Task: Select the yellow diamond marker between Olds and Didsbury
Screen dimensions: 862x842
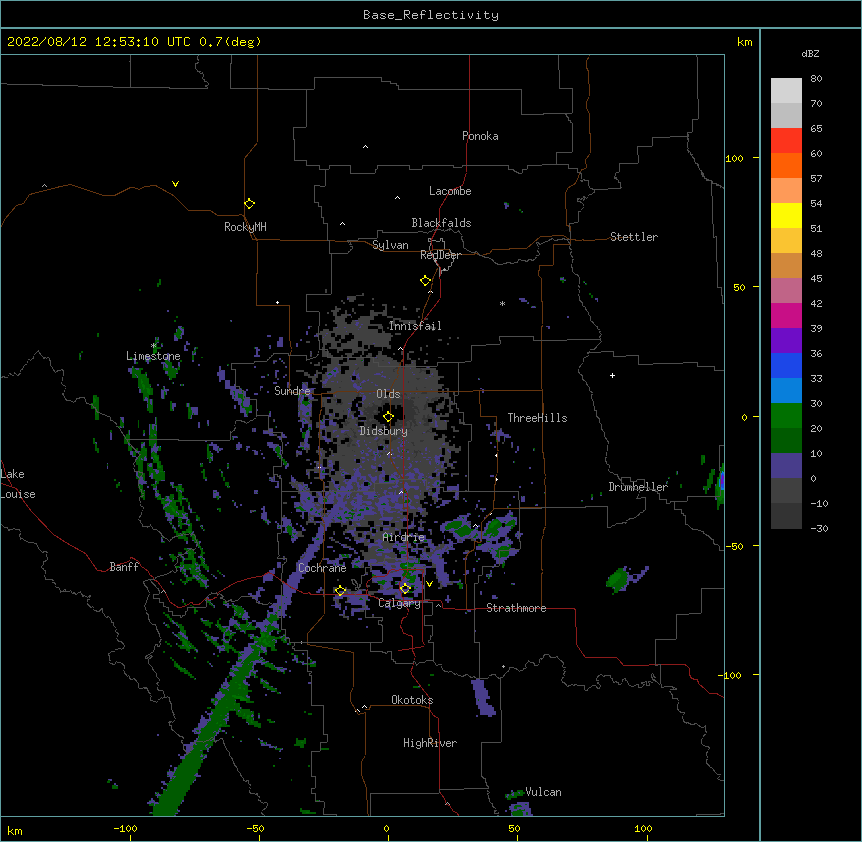Action: point(388,417)
